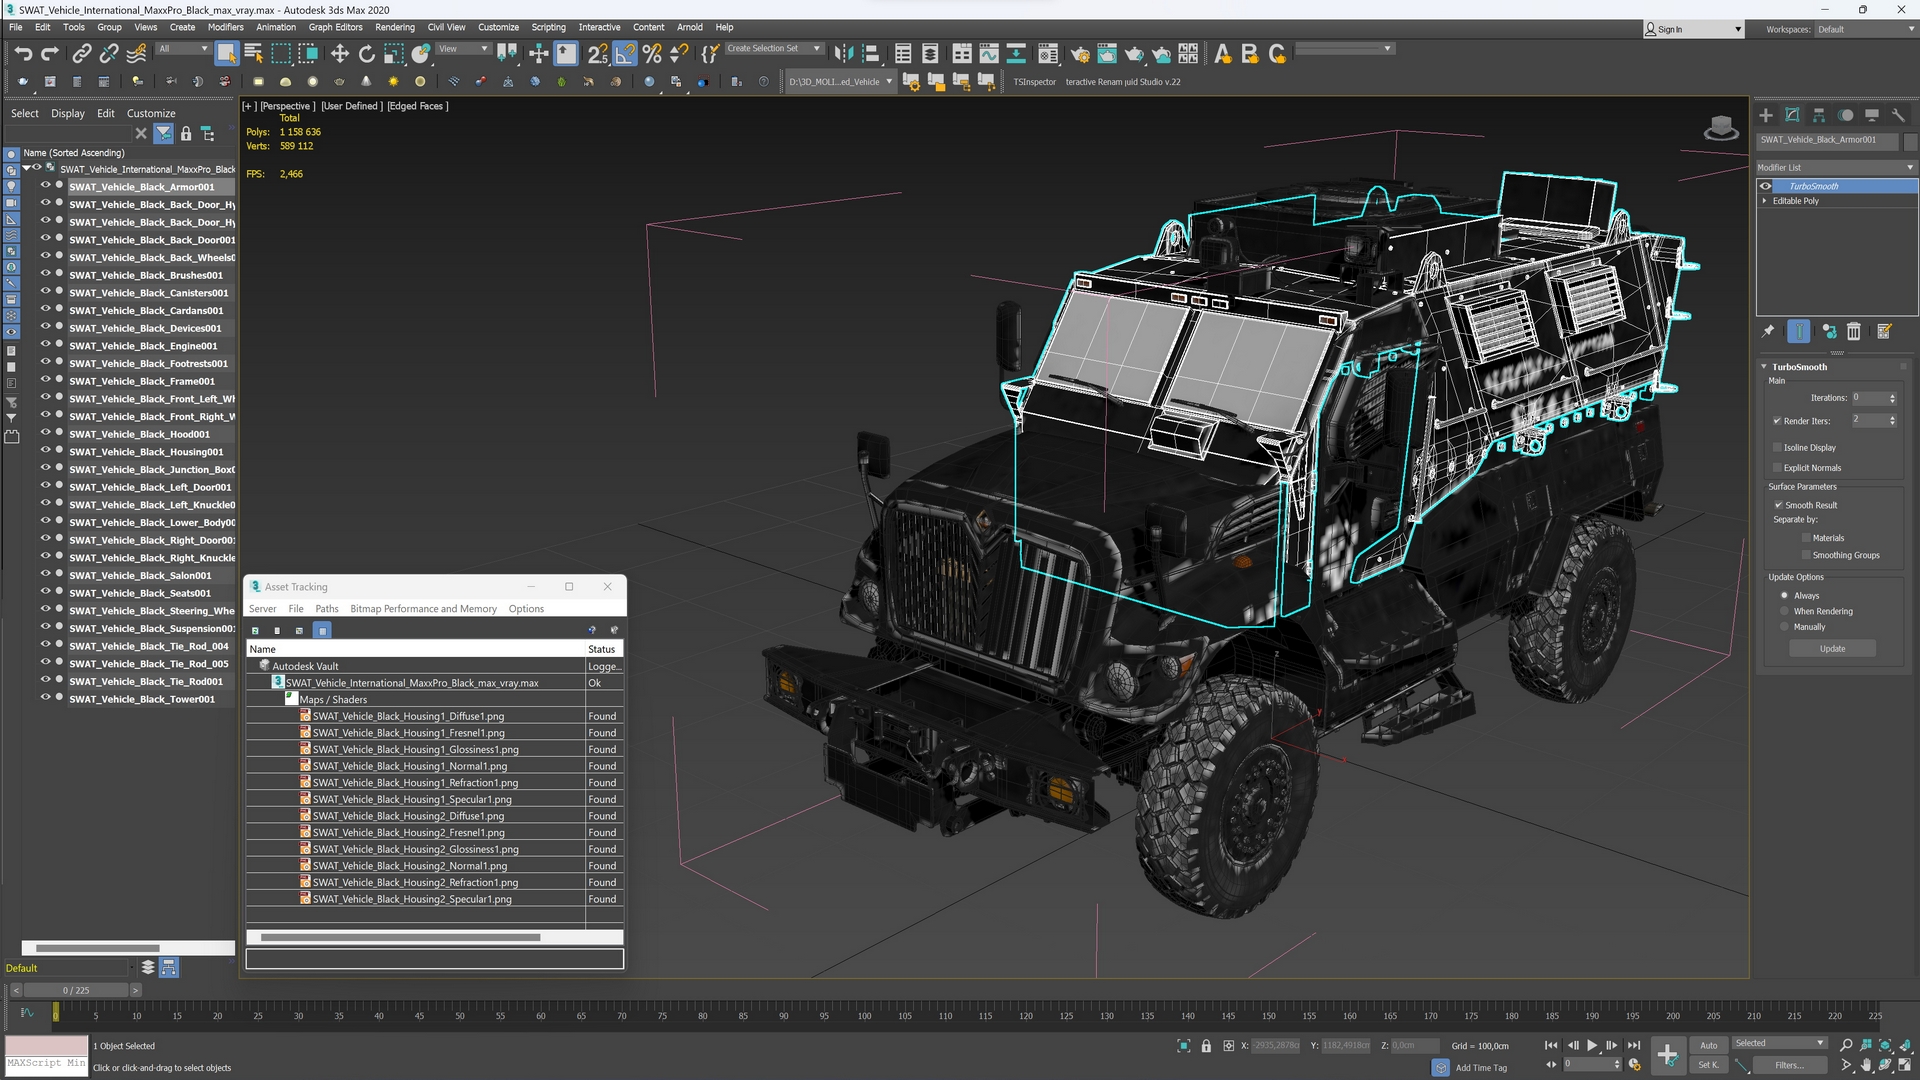Hide SWAT_Vehicle_Black_Armor001 via eye icon
1920x1080 pixels.
pyautogui.click(x=45, y=186)
